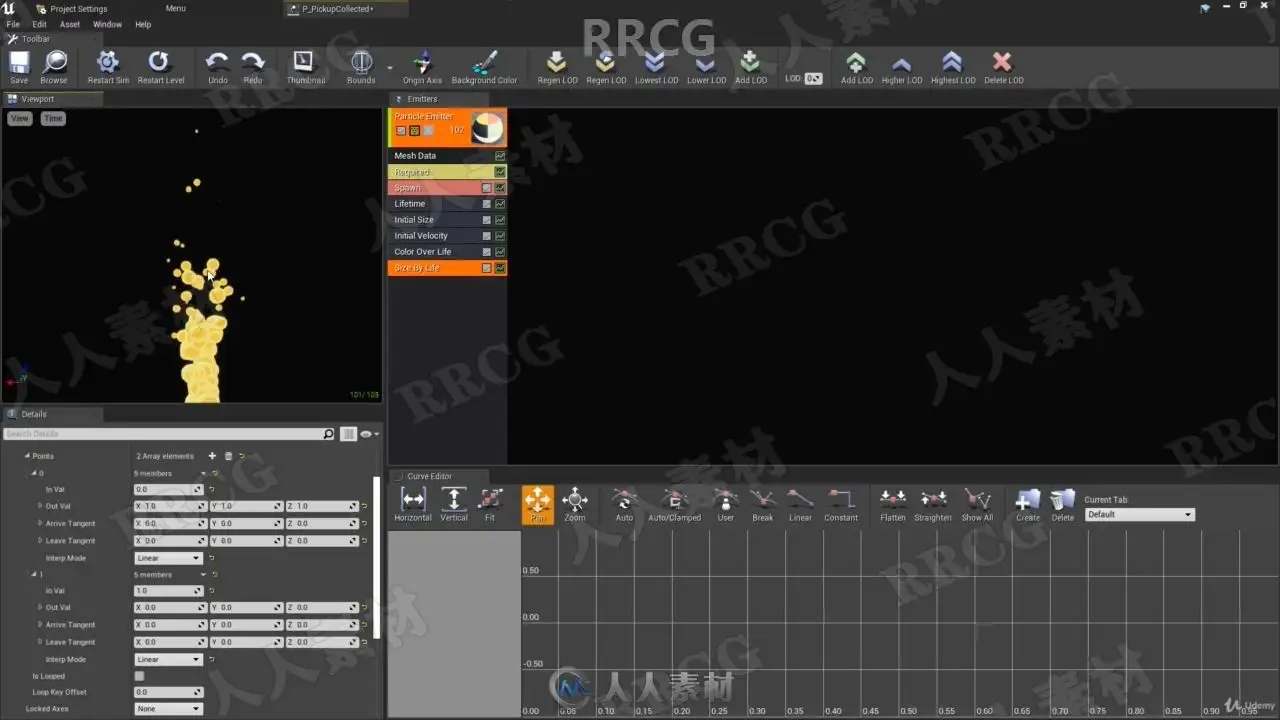
Task: Open Details view options eye dropdown
Action: tap(368, 434)
